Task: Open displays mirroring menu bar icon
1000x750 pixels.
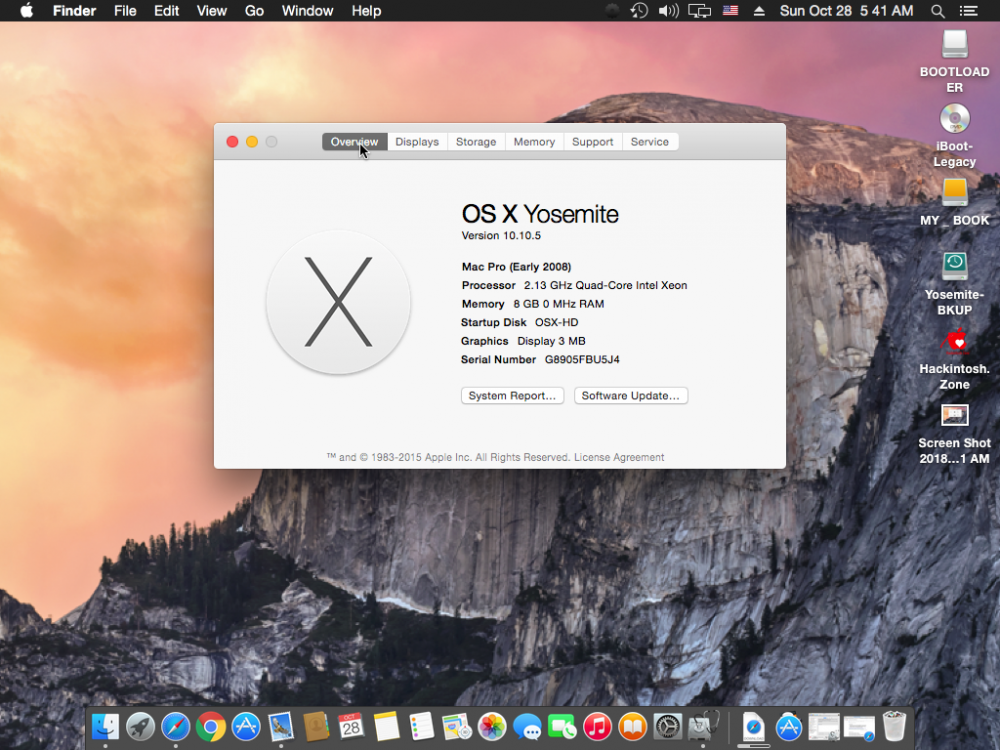Action: 700,11
